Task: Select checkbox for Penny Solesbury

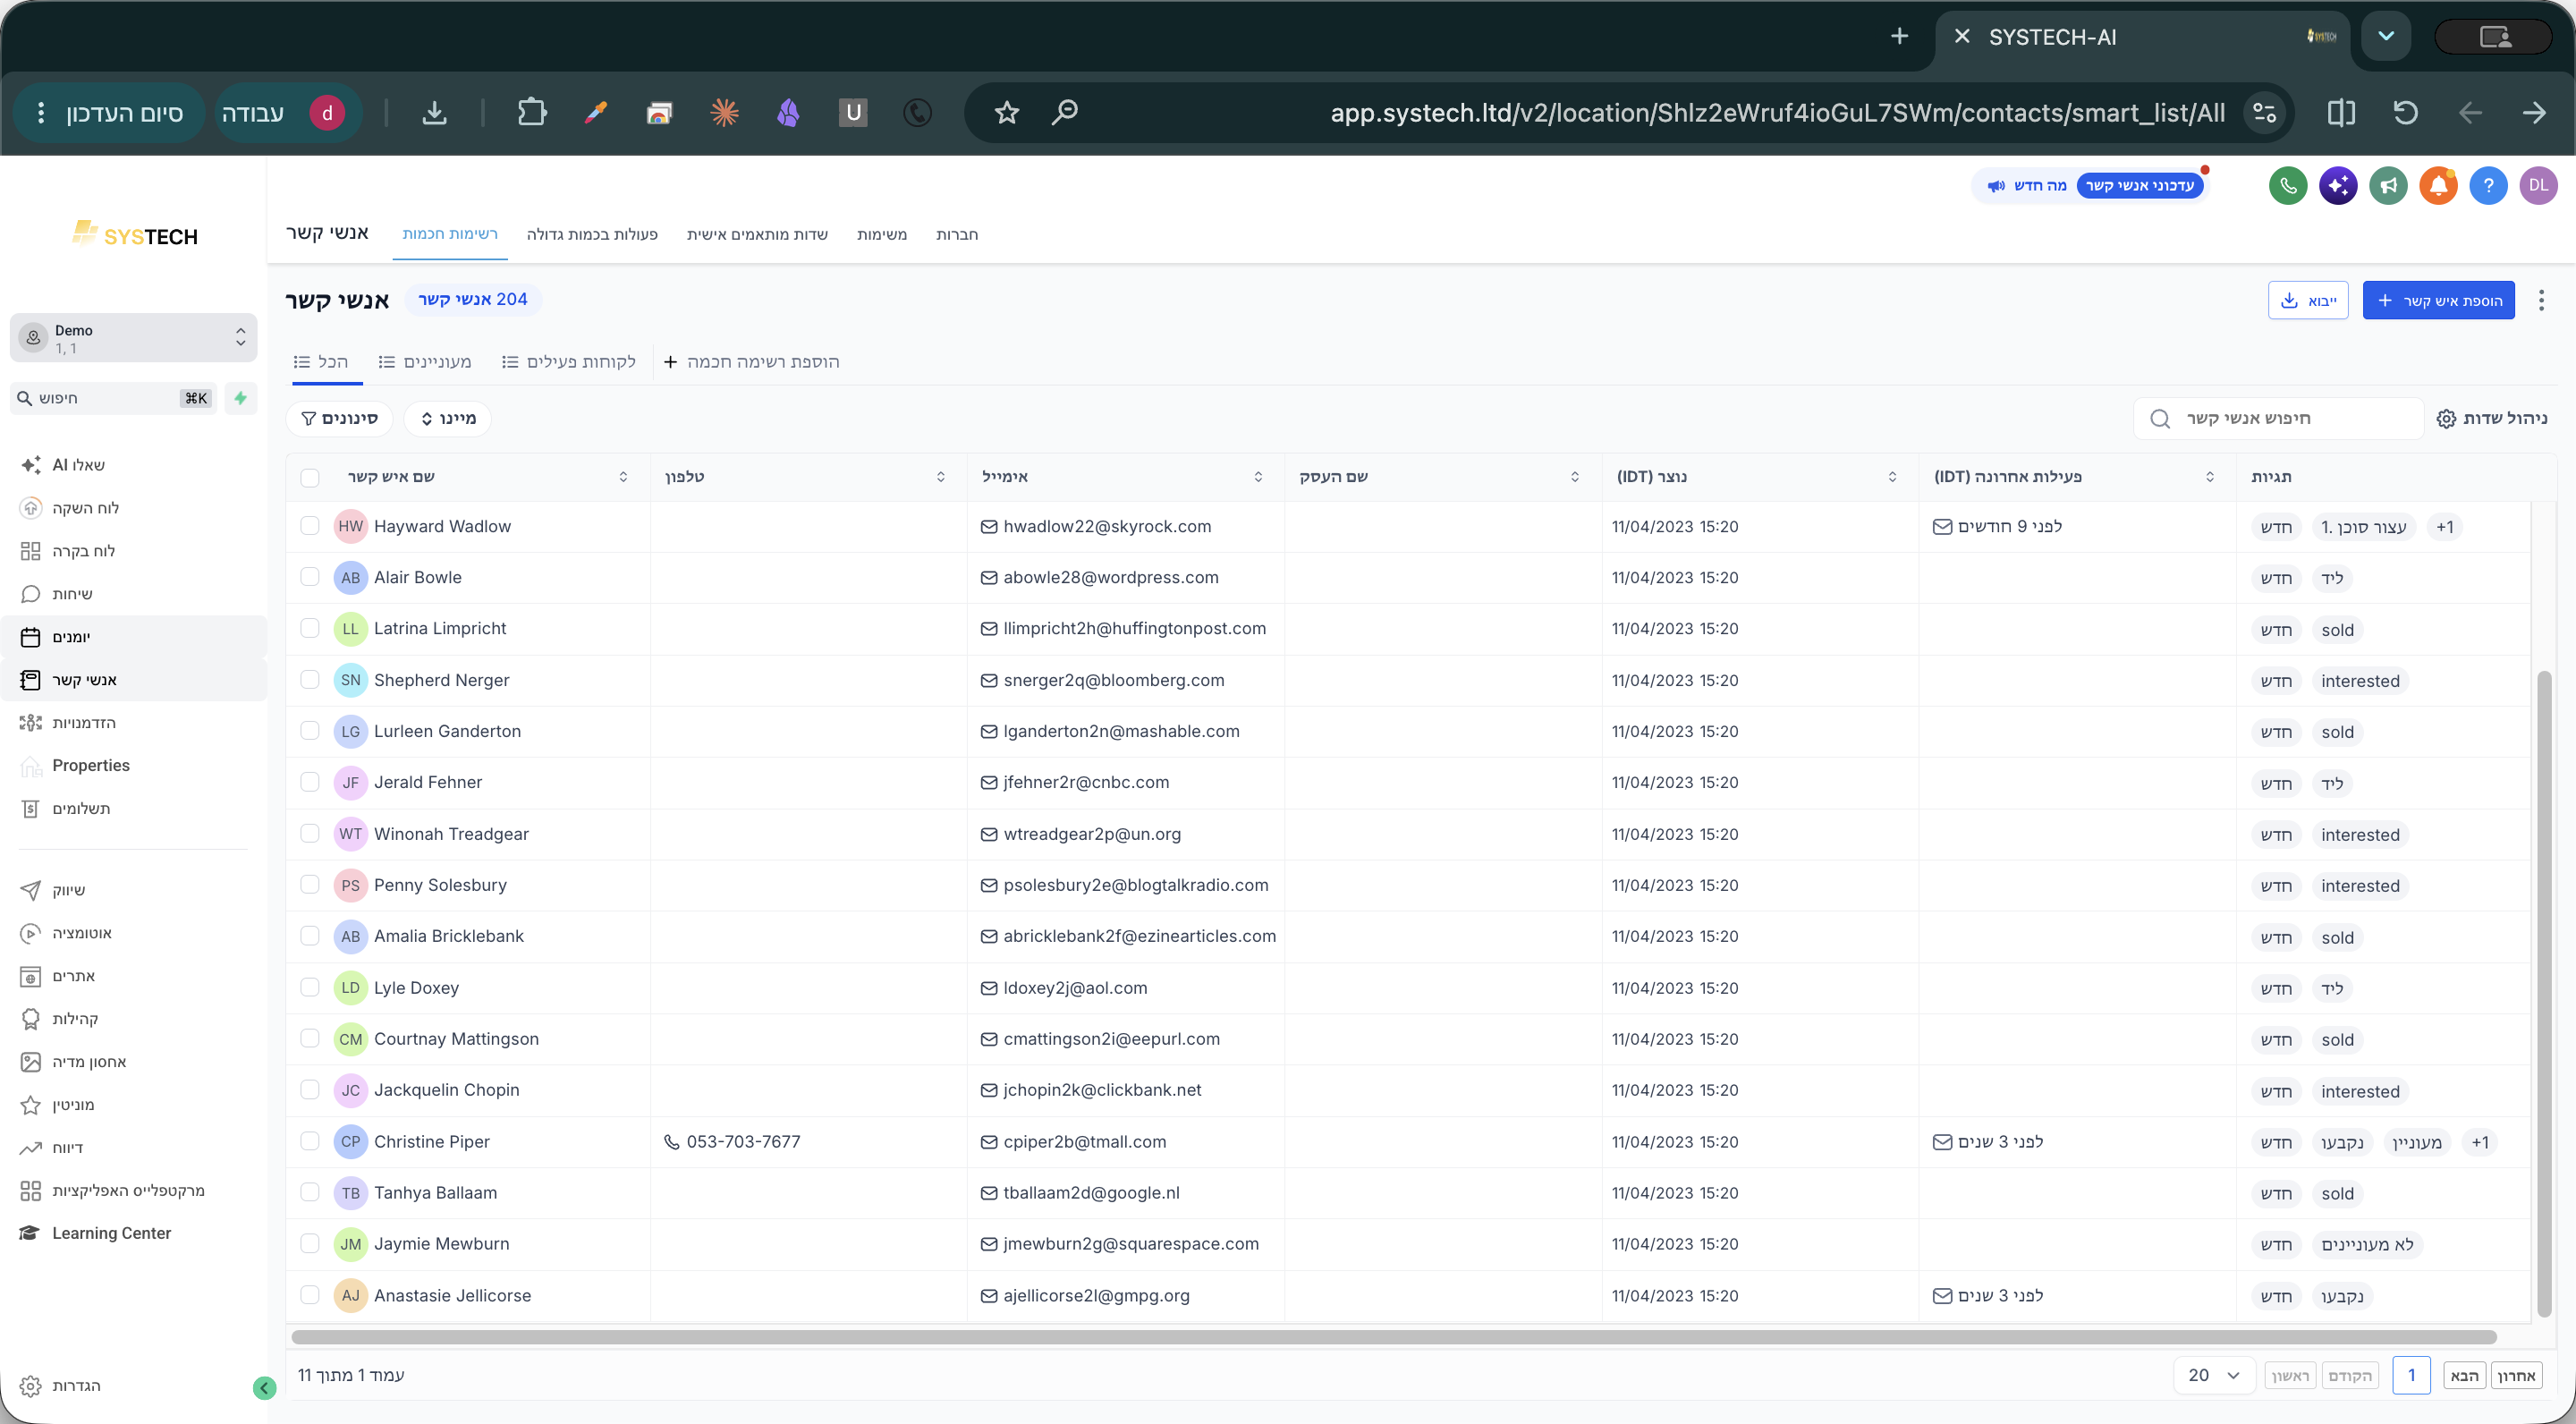Action: tap(310, 885)
